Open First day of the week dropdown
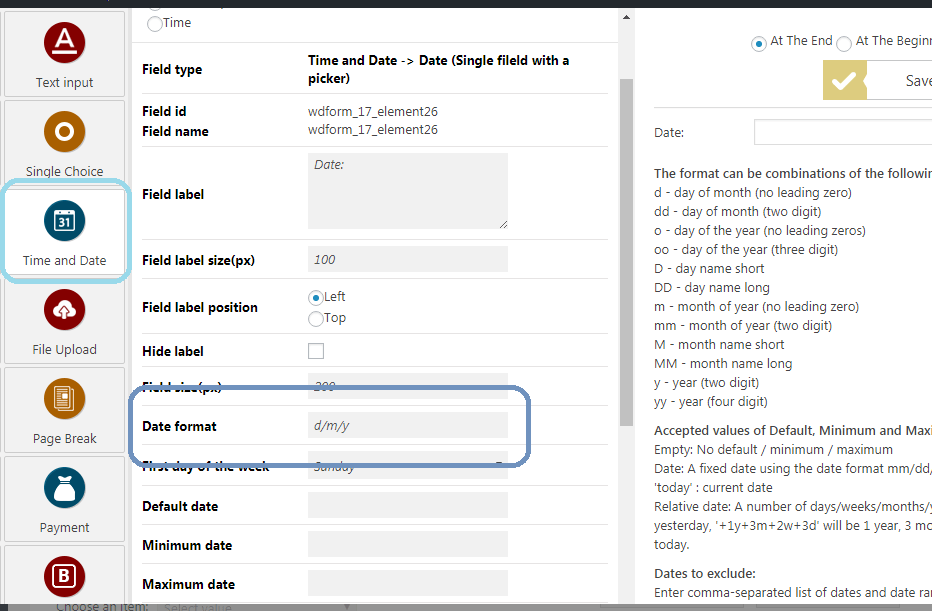The height and width of the screenshot is (611, 932). coord(407,466)
